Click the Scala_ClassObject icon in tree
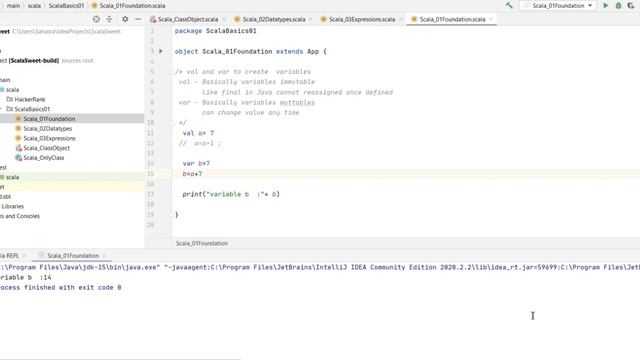The image size is (640, 360). point(18,148)
